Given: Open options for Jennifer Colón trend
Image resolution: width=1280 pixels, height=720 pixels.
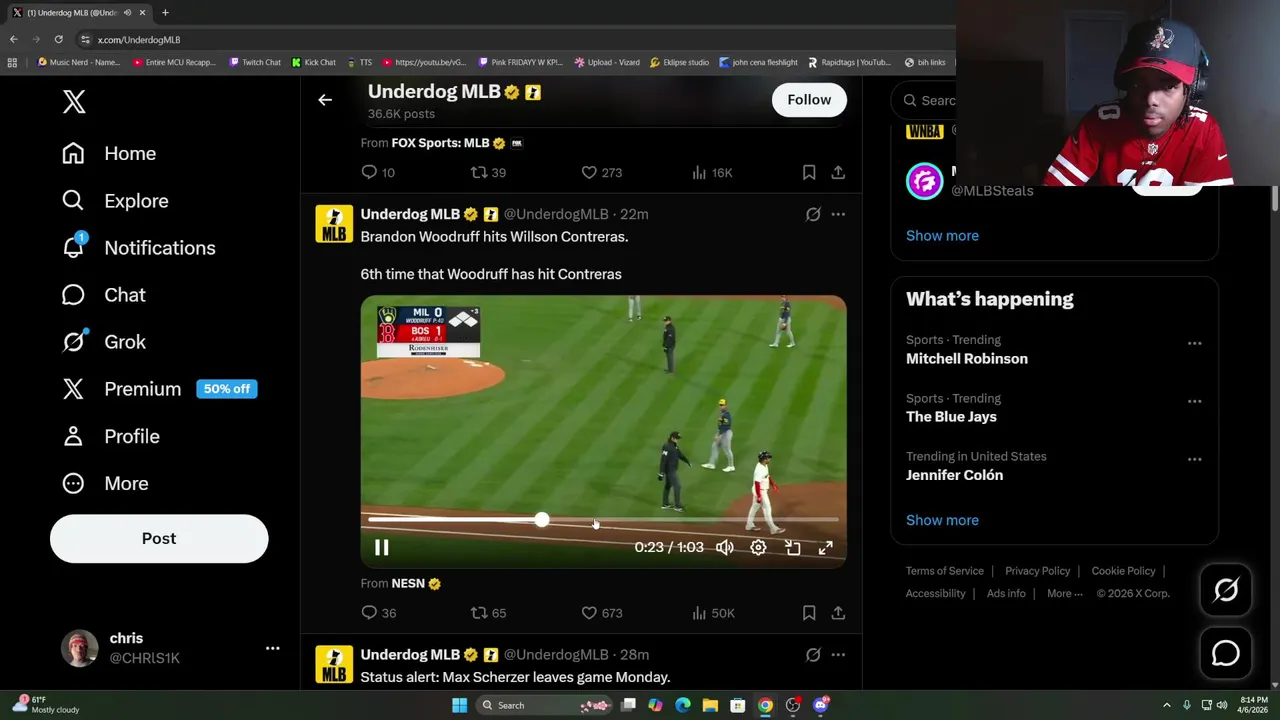Looking at the screenshot, I should click(x=1194, y=459).
